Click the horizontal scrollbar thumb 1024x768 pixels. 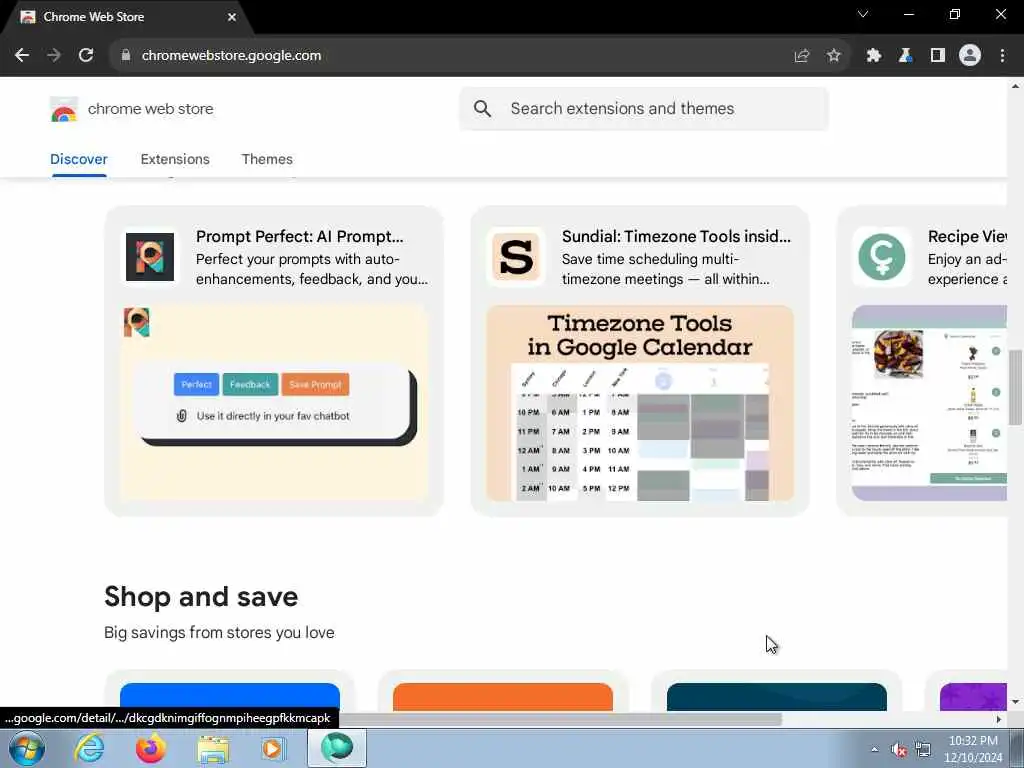[x=558, y=719]
